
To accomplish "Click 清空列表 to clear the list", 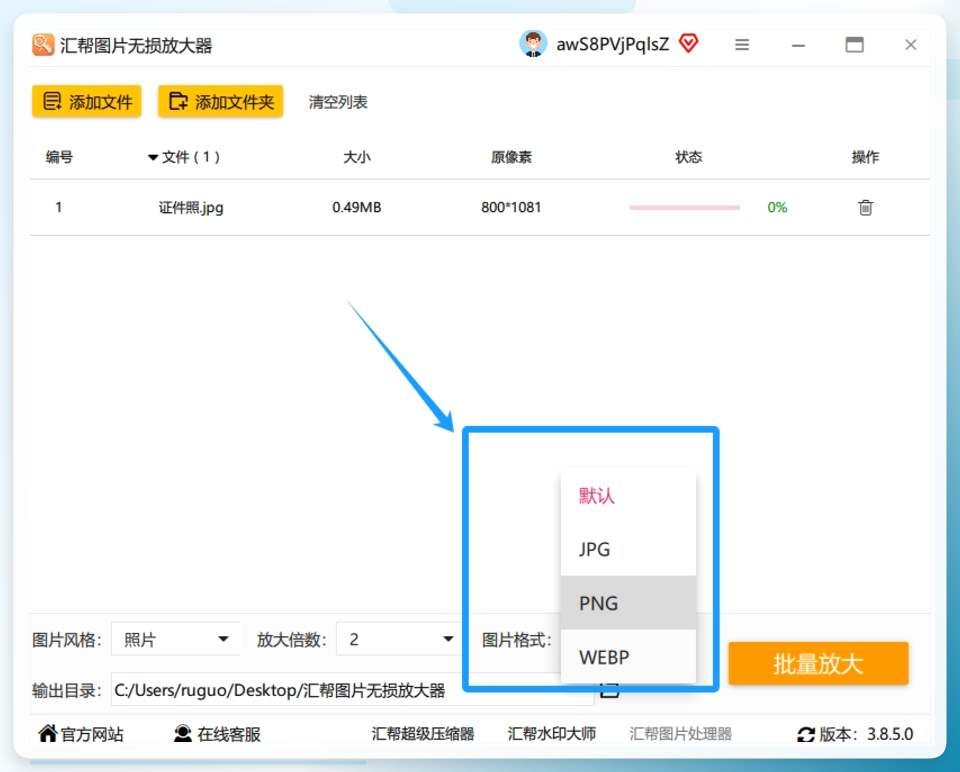I will point(338,102).
